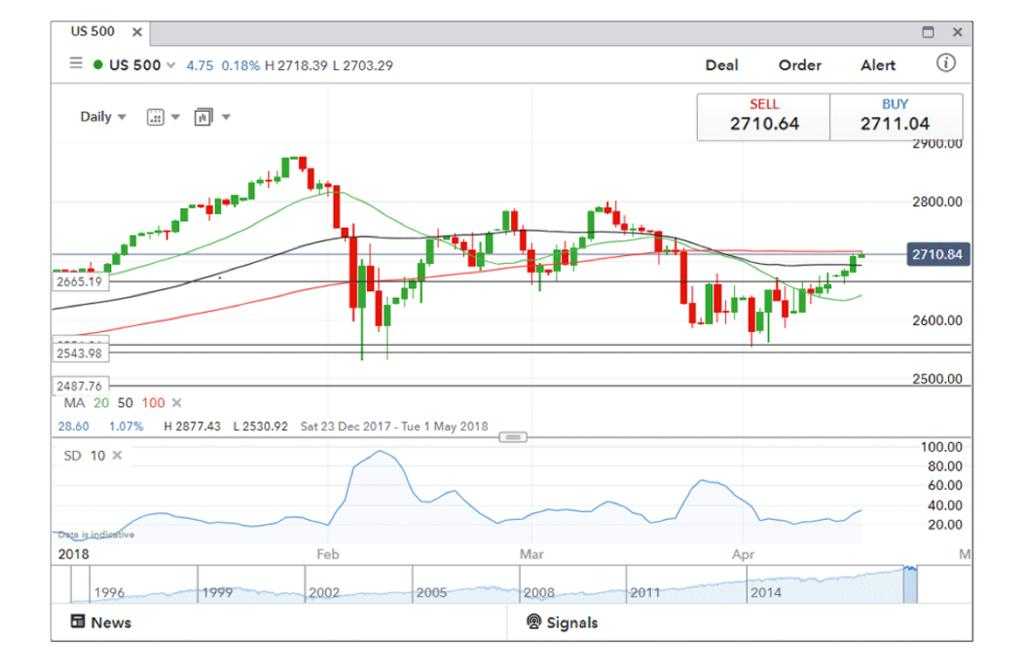Click the 2005 area in the timeline navigator
The width and height of the screenshot is (1024, 671).
431,592
